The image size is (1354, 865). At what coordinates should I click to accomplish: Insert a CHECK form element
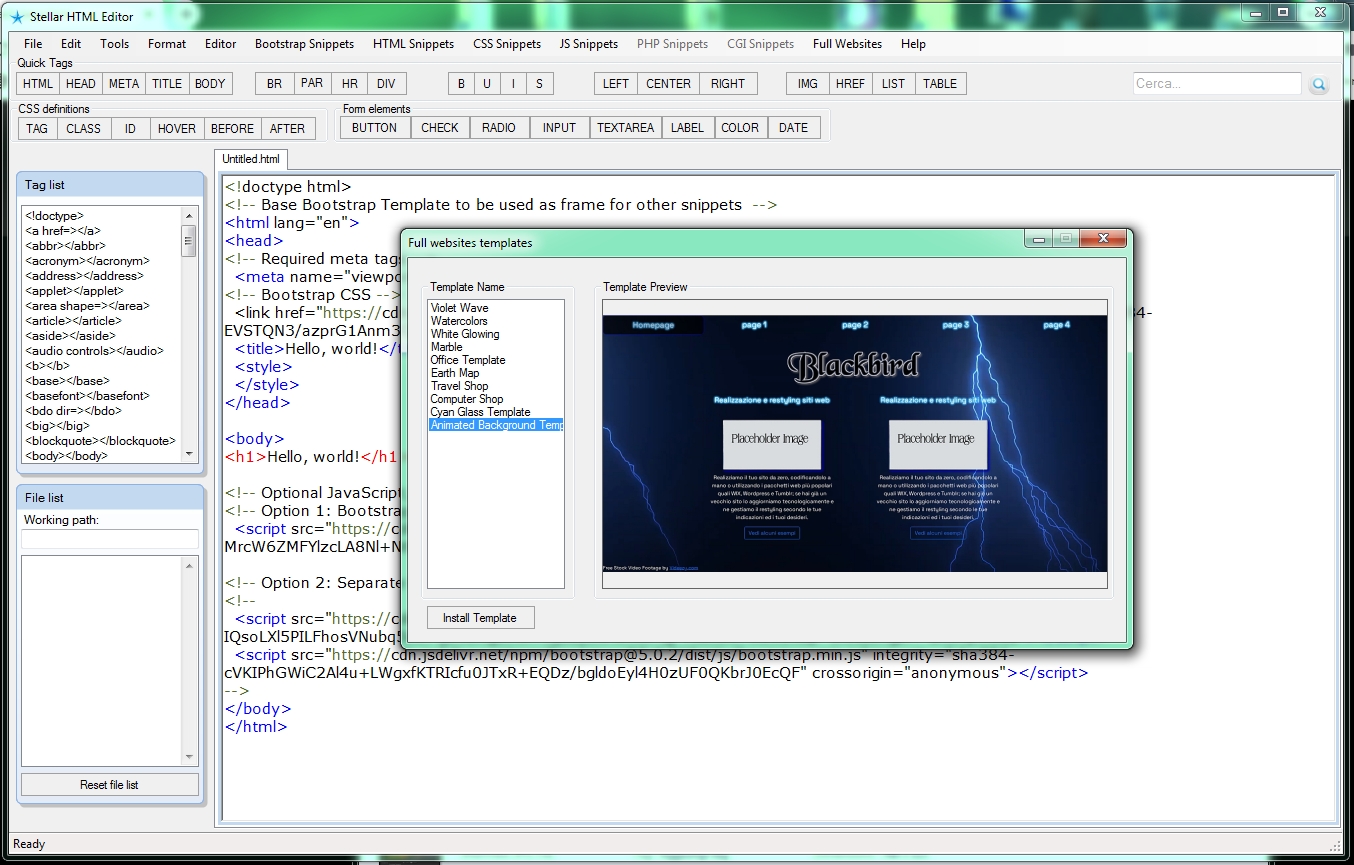(x=440, y=128)
